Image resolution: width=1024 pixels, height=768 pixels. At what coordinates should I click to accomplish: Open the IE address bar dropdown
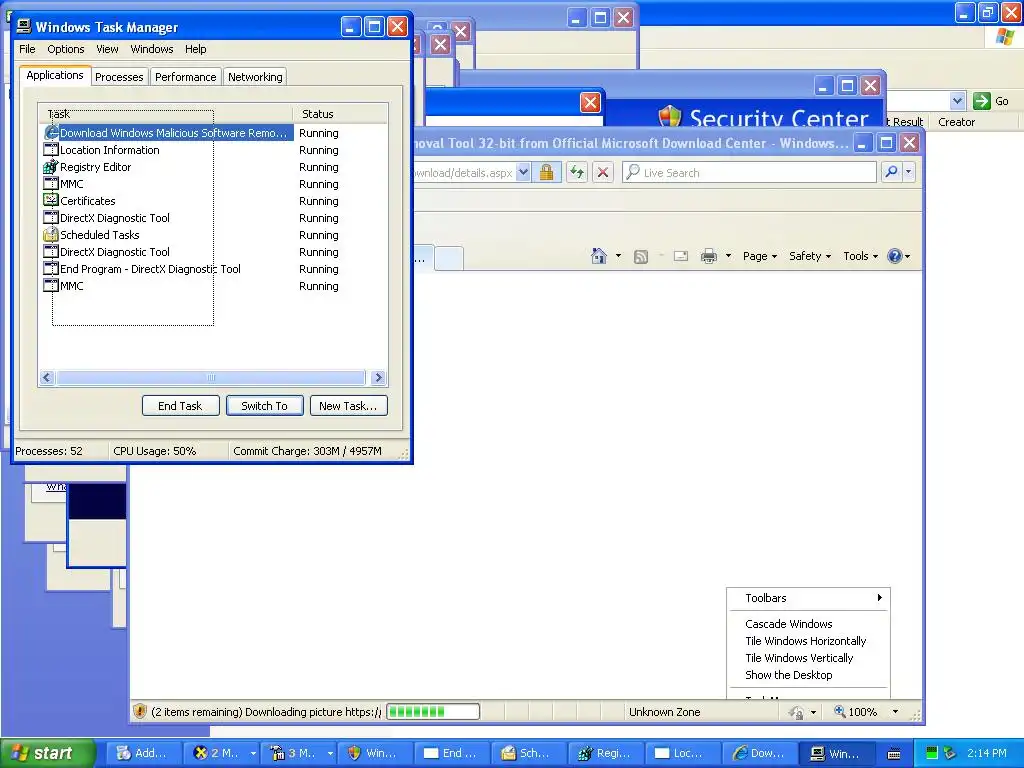click(x=523, y=172)
